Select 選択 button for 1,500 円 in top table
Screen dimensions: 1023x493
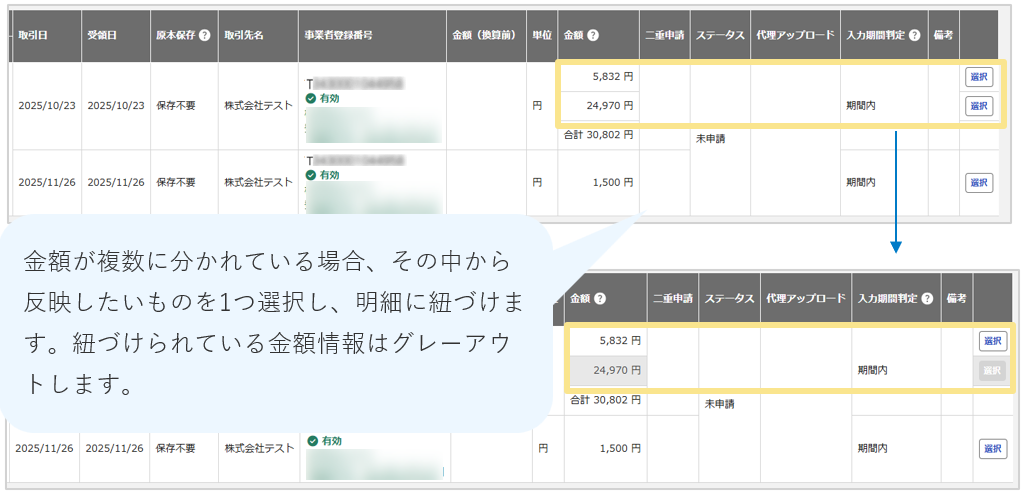pos(979,183)
